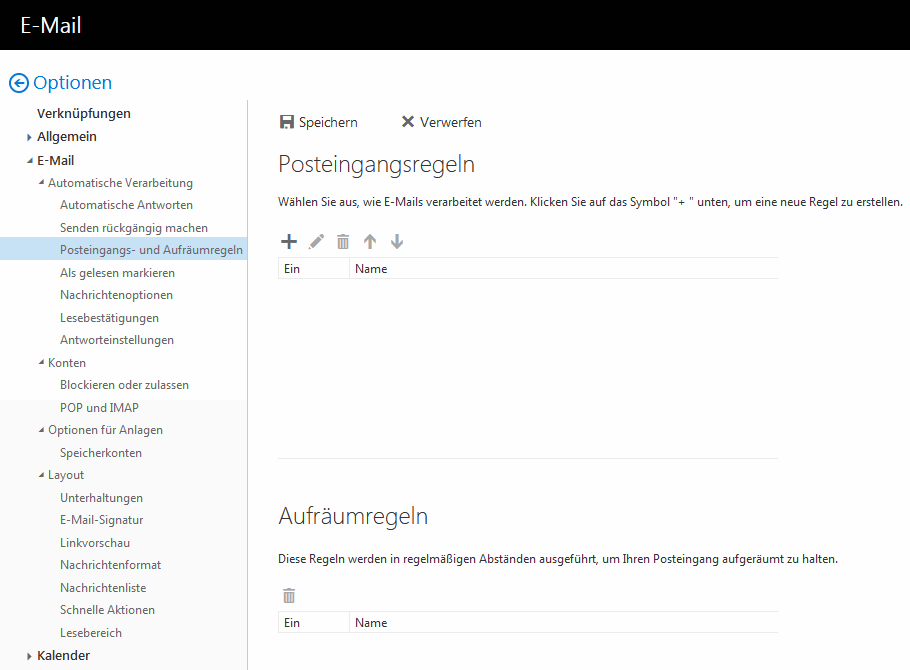Expand the Kalender section
This screenshot has height=670, width=910.
[30, 656]
